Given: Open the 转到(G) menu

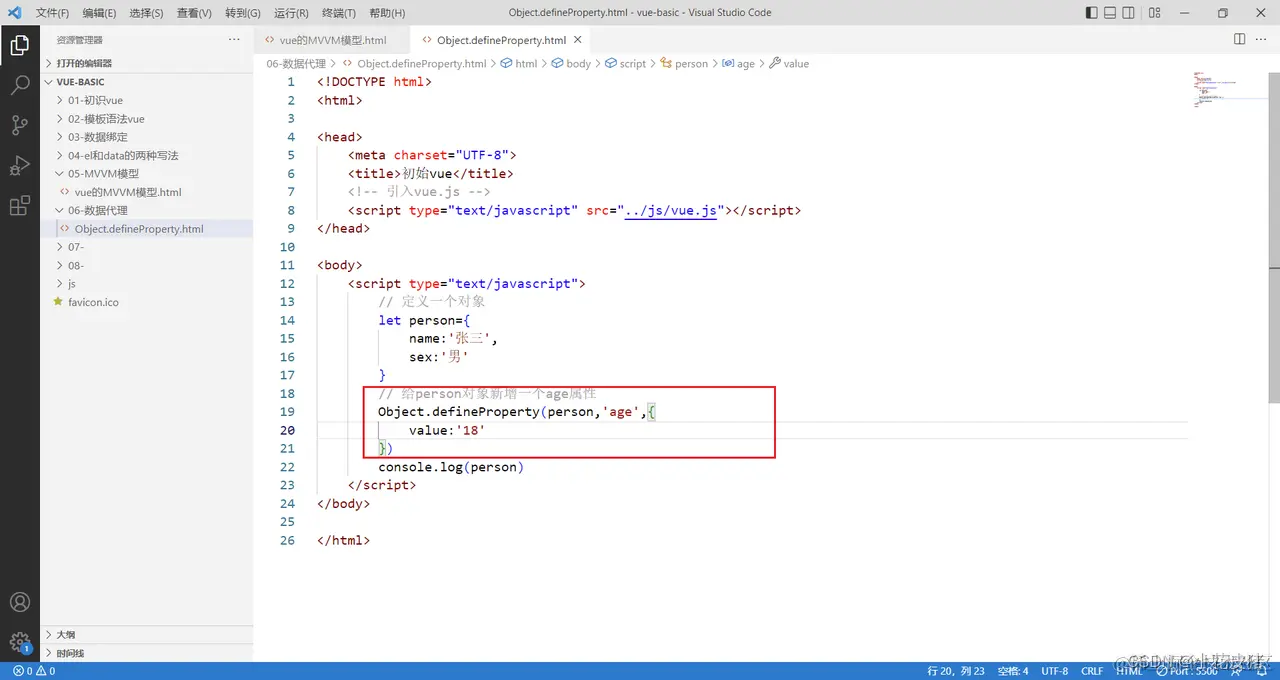Looking at the screenshot, I should coord(242,13).
